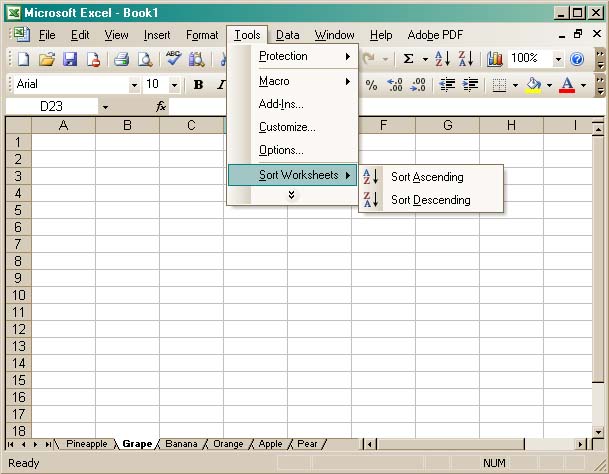Image resolution: width=609 pixels, height=474 pixels.
Task: Click toolbar Sort Ascending A-Z icon
Action: (442, 59)
